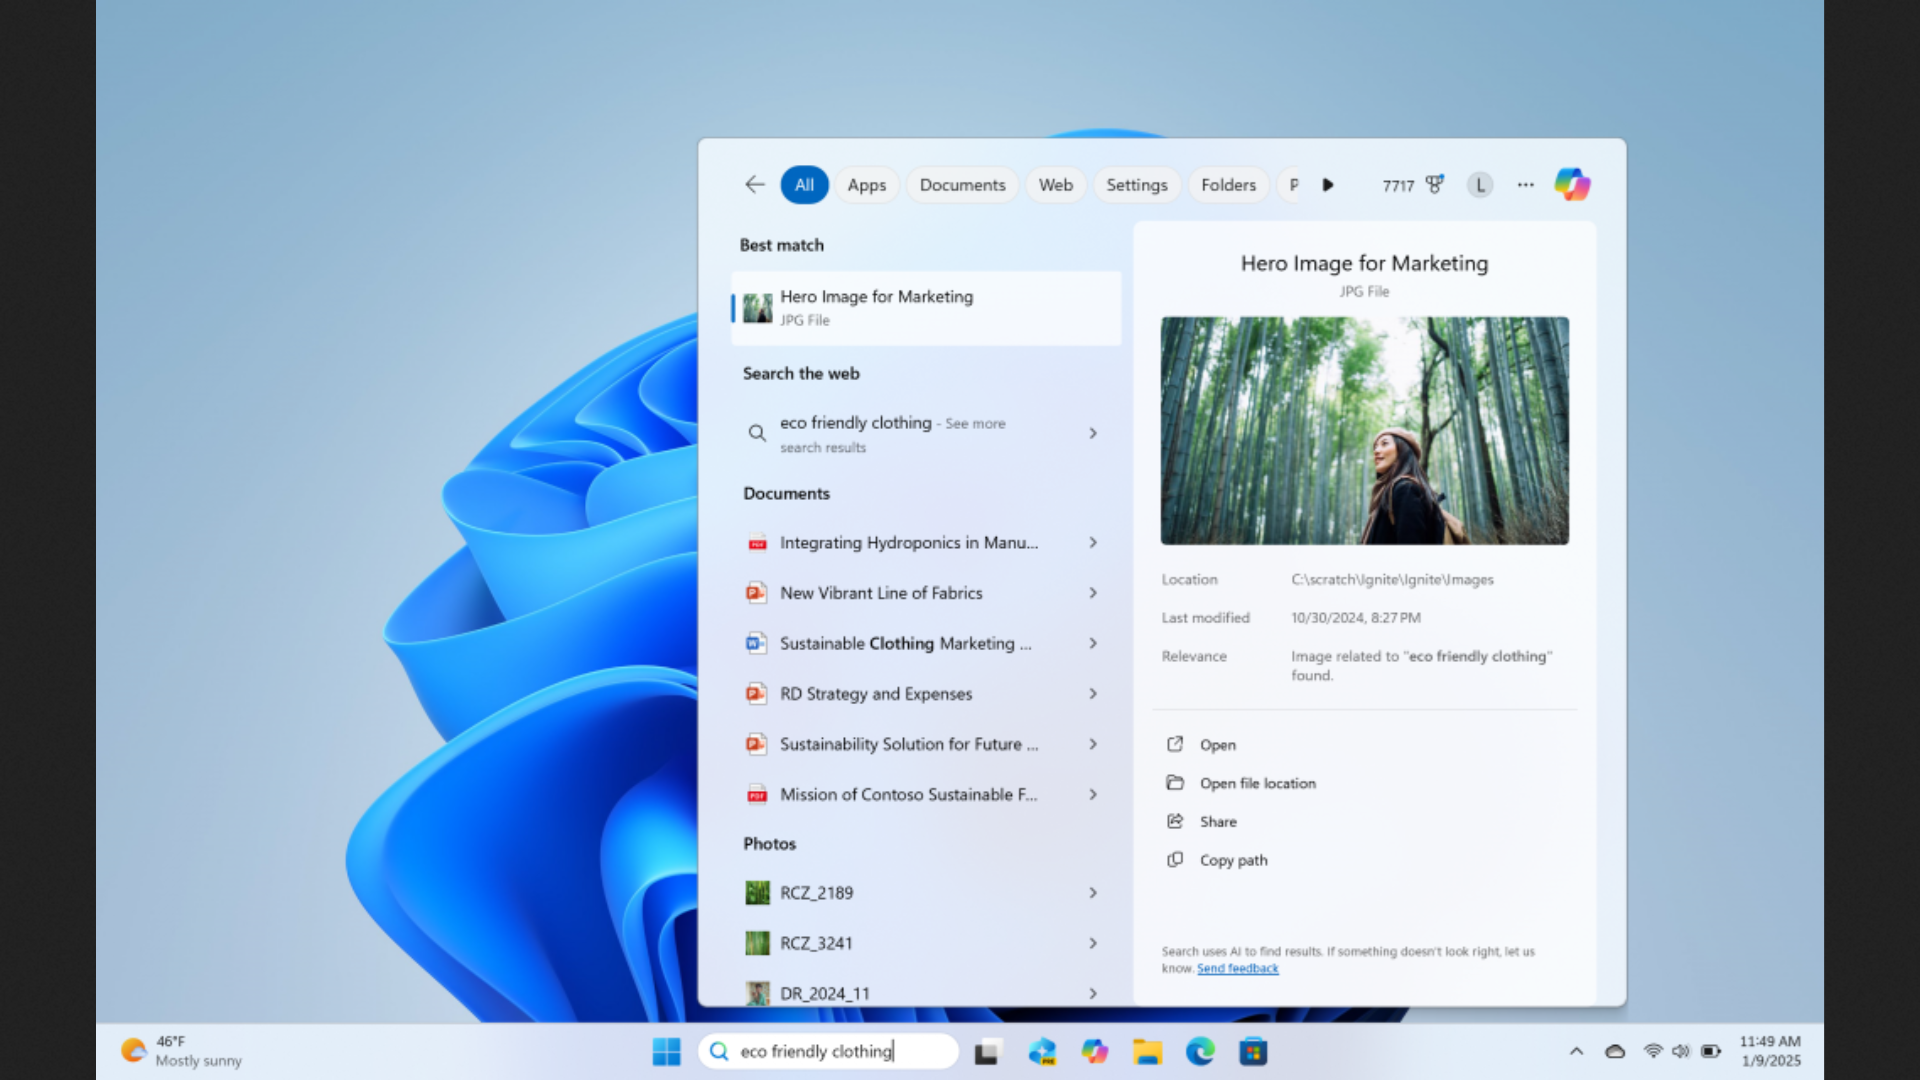Expand Integrating Hydroponics in Manu result
The width and height of the screenshot is (1920, 1080).
pyautogui.click(x=1092, y=542)
